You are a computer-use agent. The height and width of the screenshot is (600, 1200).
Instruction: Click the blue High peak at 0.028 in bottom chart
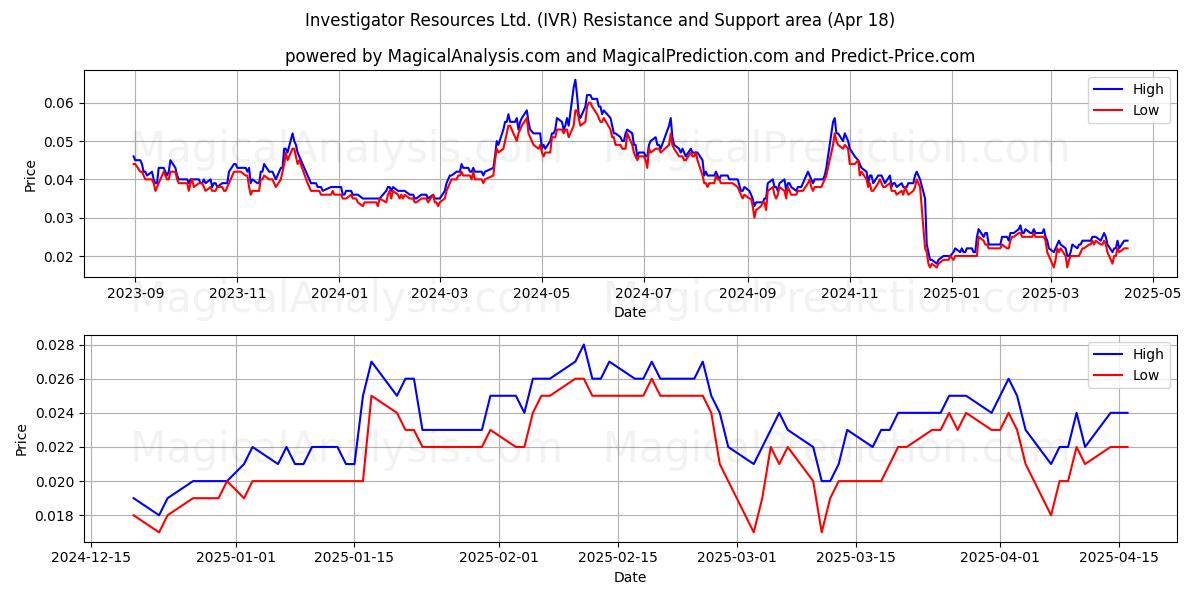point(583,345)
